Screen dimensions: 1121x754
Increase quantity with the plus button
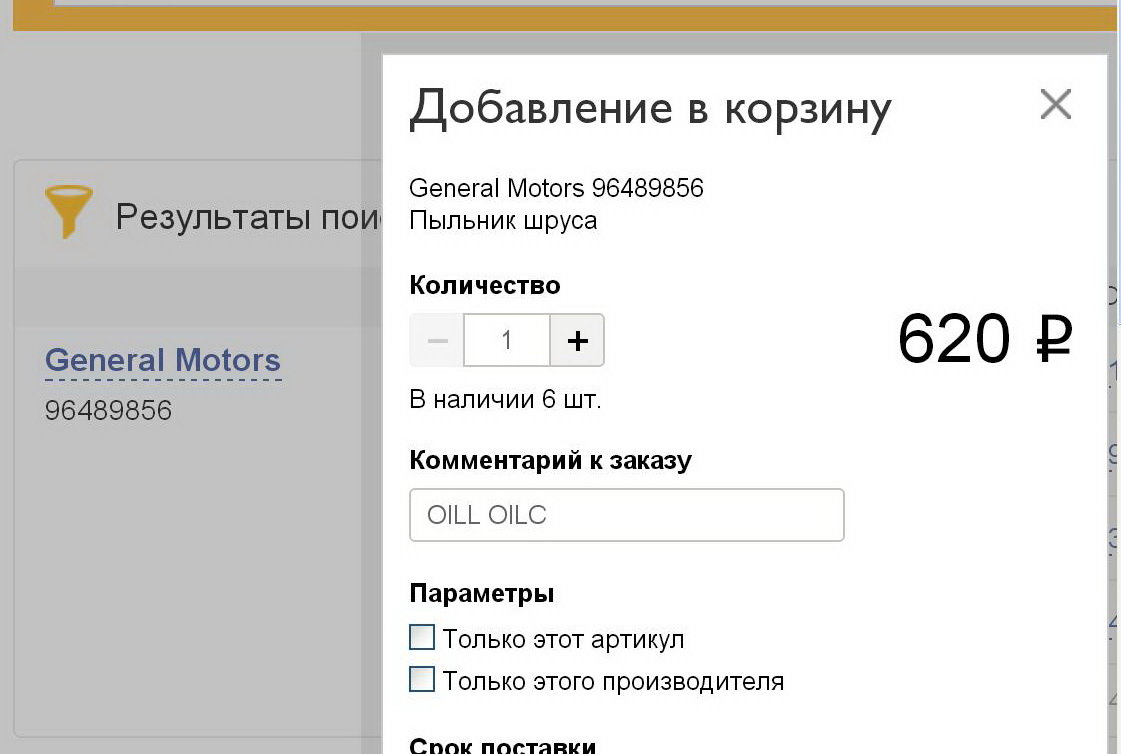[578, 340]
